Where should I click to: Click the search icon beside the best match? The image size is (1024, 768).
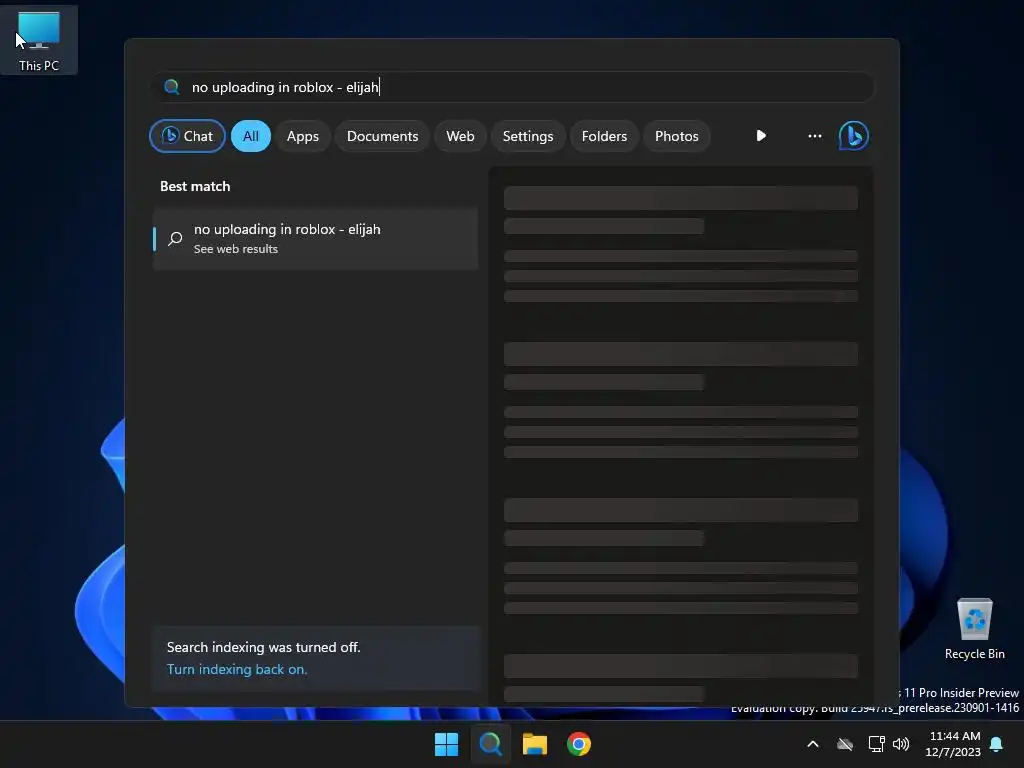coord(175,238)
